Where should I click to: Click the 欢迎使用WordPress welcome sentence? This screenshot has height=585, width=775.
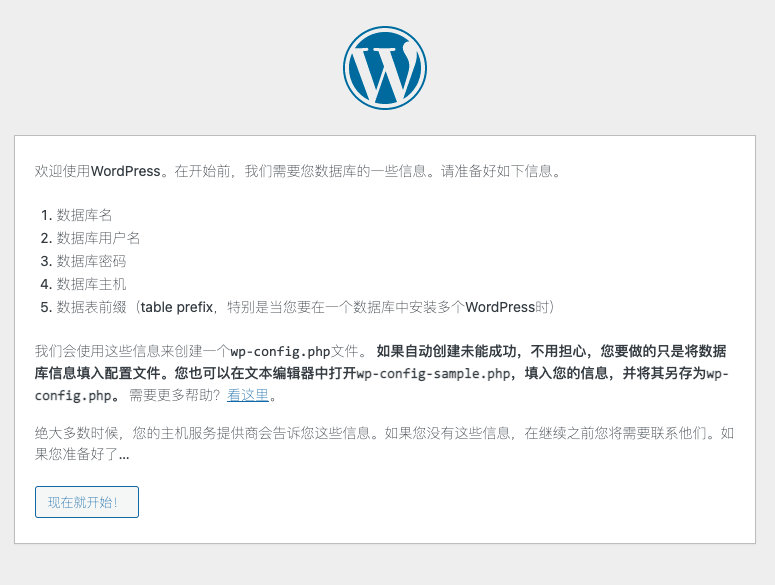(98, 171)
